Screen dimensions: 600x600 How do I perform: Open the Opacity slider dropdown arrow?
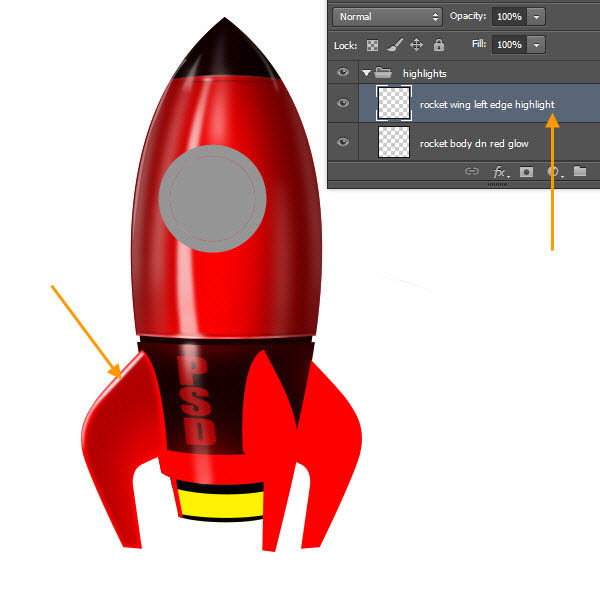[x=537, y=17]
